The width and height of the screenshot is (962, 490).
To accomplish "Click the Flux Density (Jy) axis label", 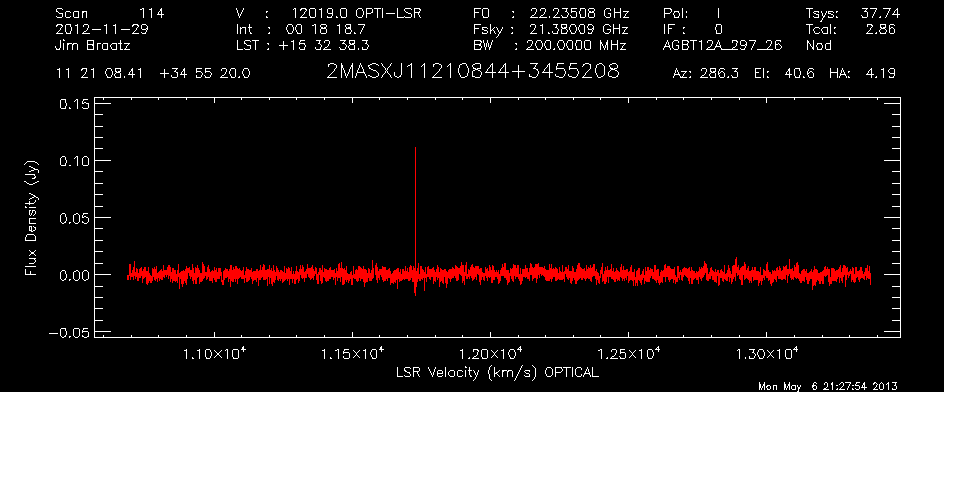I will (31, 218).
